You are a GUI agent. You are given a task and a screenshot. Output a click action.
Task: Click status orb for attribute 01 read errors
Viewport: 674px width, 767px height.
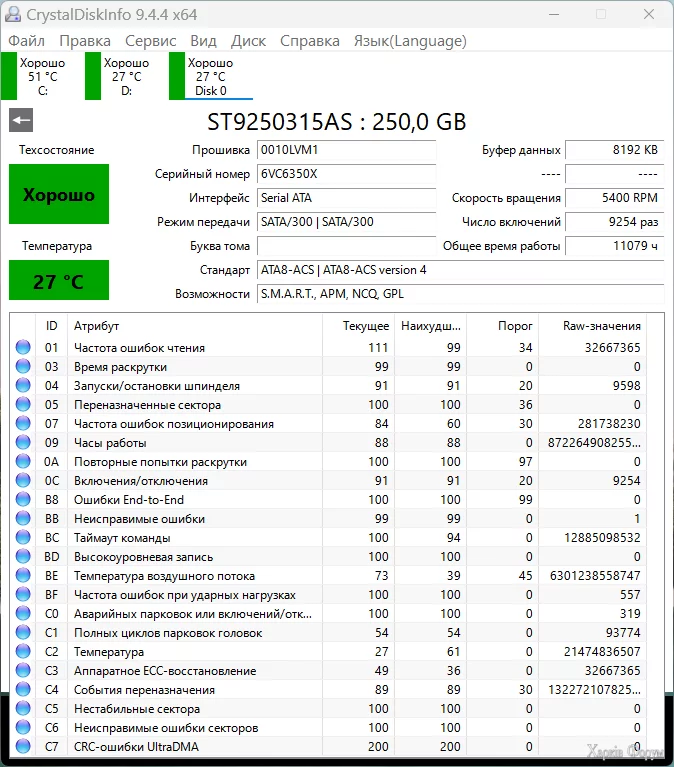click(23, 347)
